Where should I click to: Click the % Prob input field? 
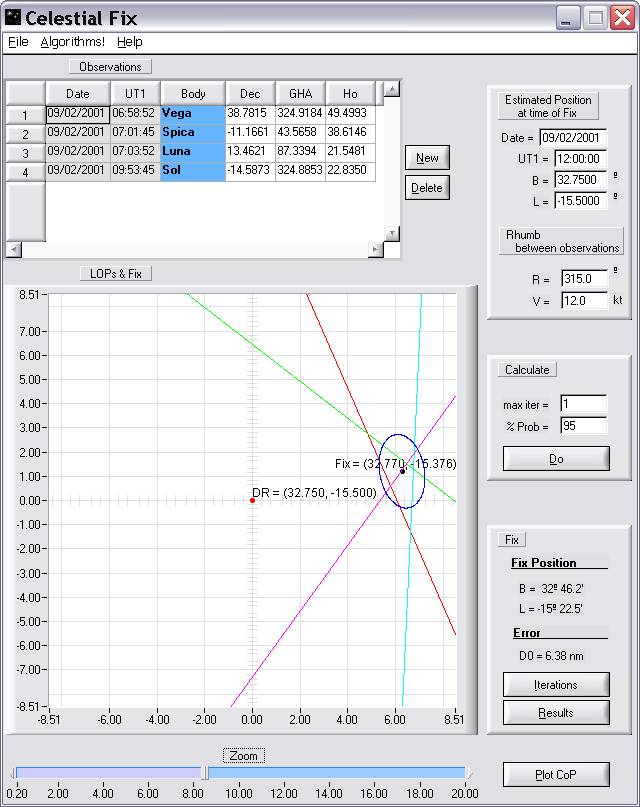[x=583, y=426]
